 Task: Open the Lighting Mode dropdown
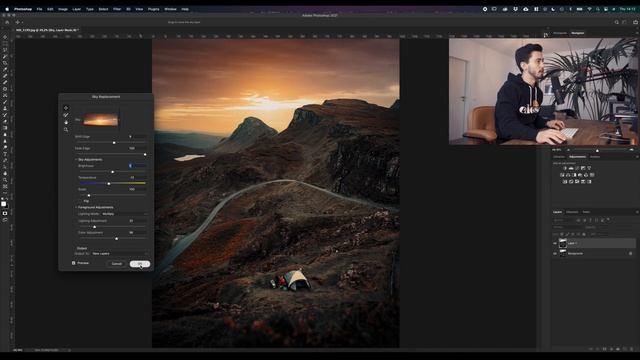124,214
